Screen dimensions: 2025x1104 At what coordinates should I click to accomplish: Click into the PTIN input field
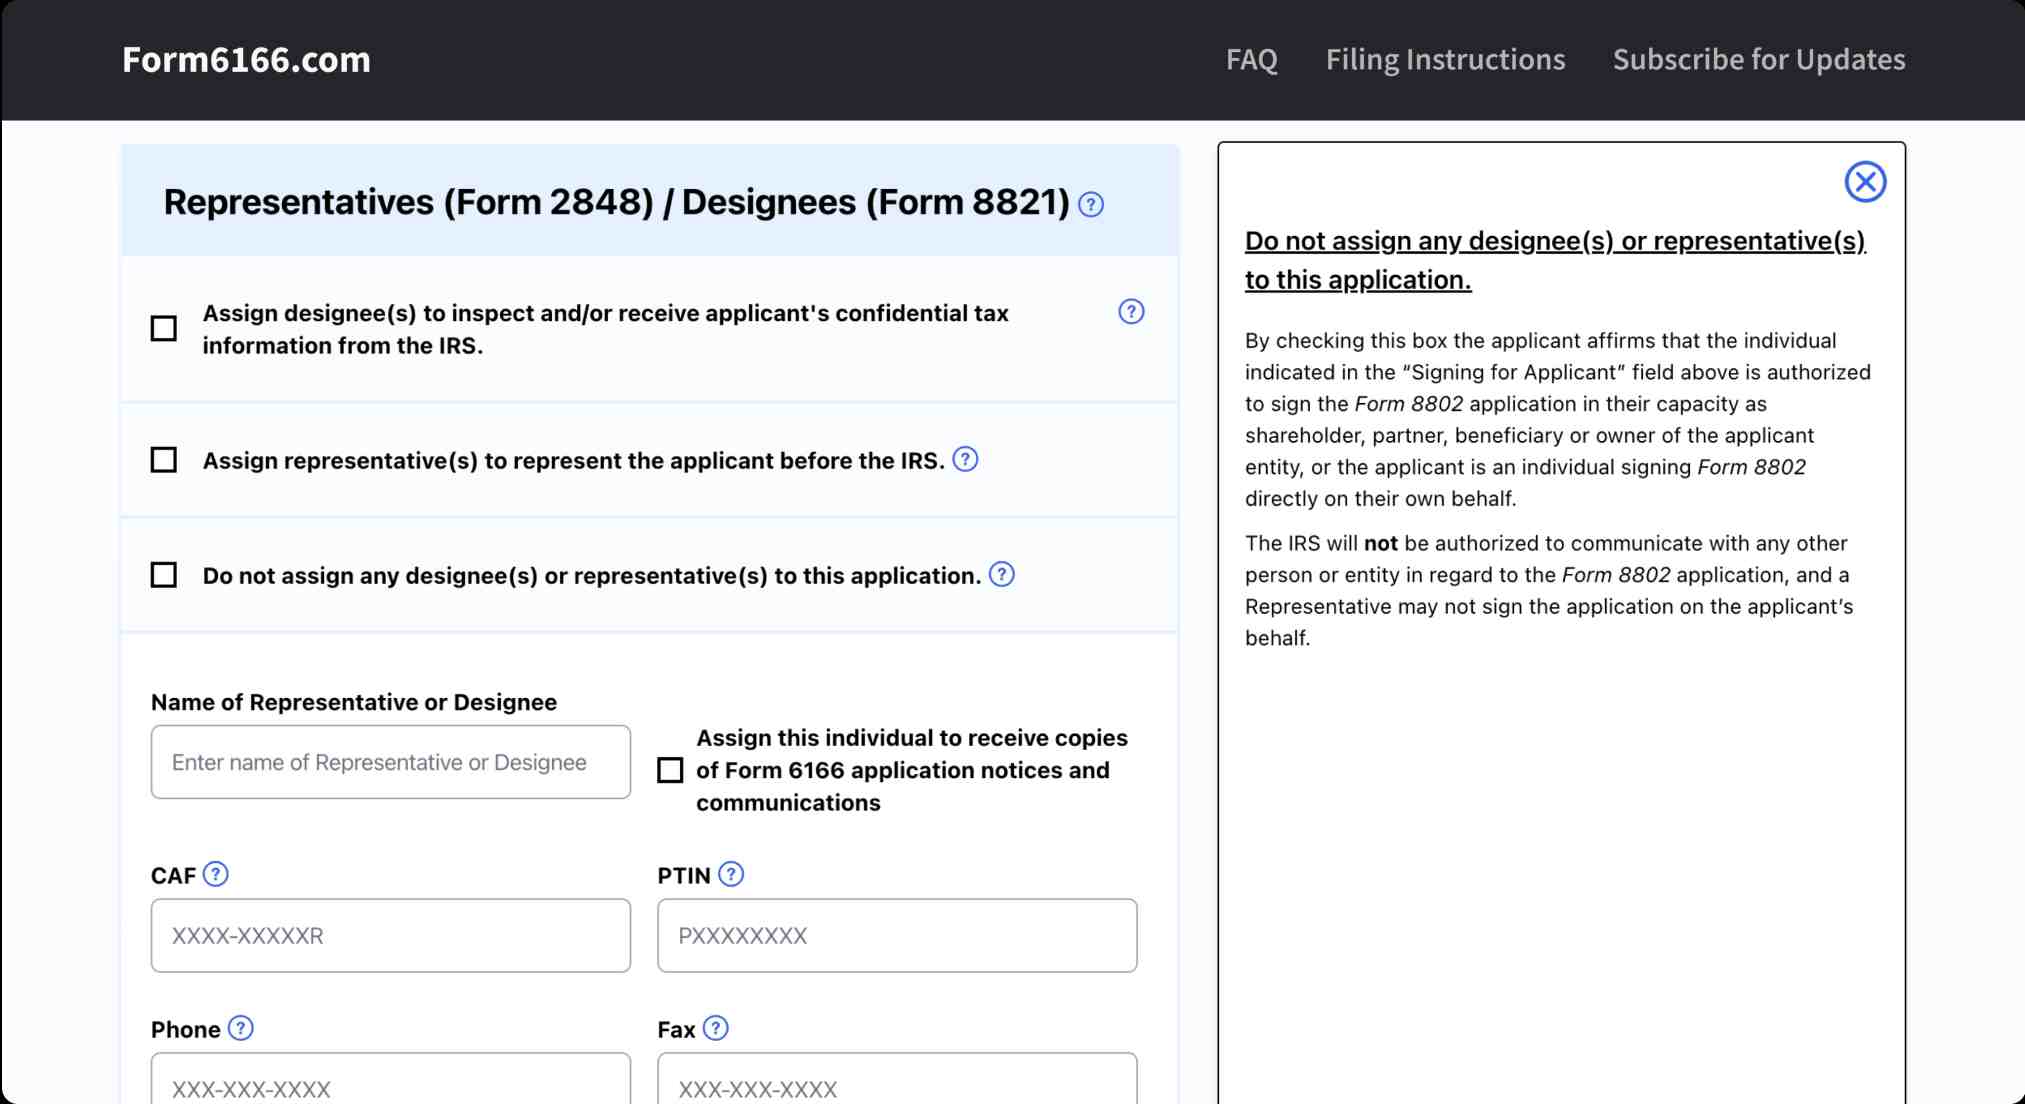click(897, 935)
